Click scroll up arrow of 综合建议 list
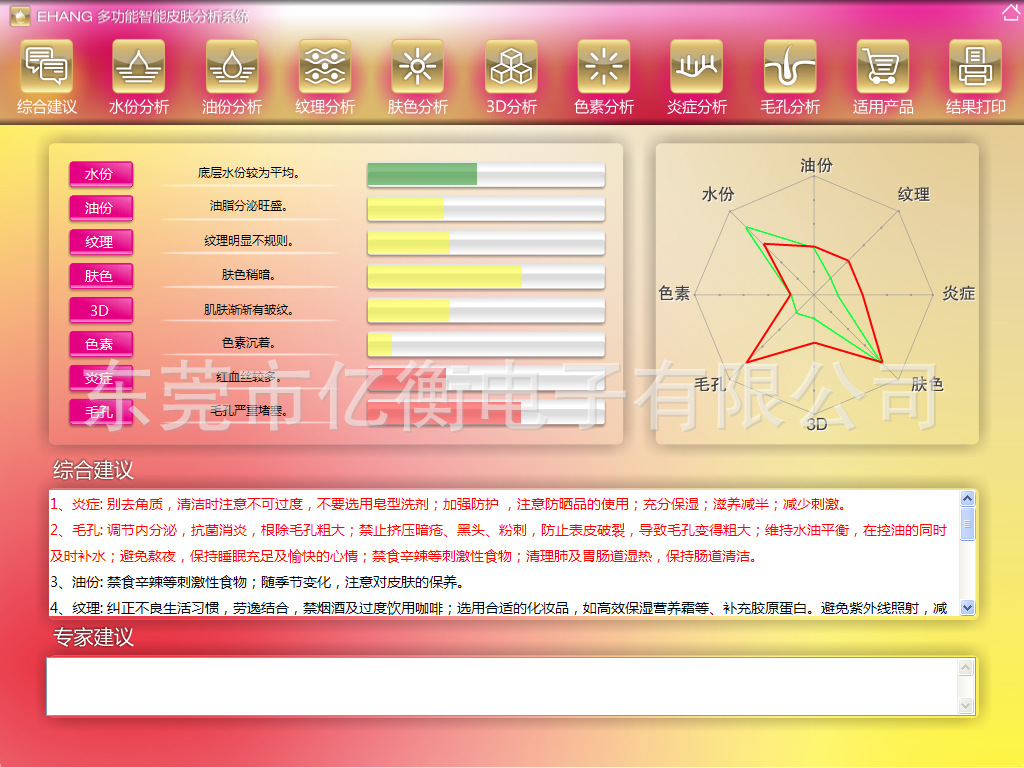The image size is (1024, 768). click(967, 499)
